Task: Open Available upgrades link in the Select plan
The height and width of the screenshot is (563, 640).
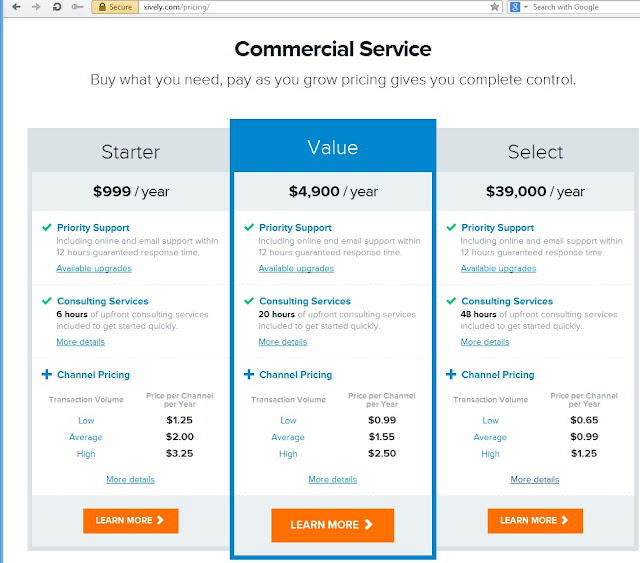Action: (498, 268)
